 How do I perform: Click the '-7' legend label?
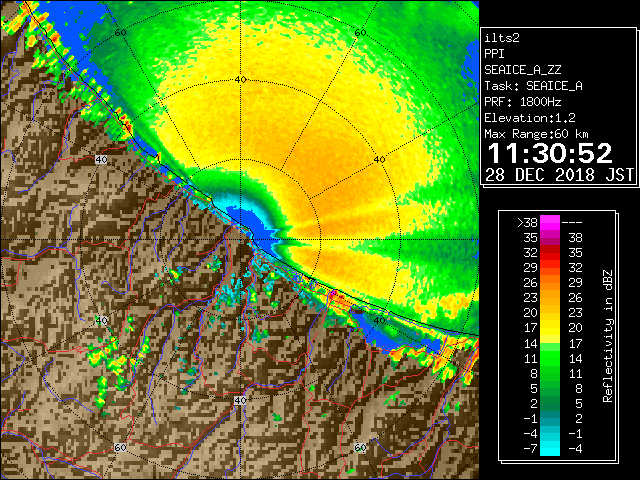531,449
